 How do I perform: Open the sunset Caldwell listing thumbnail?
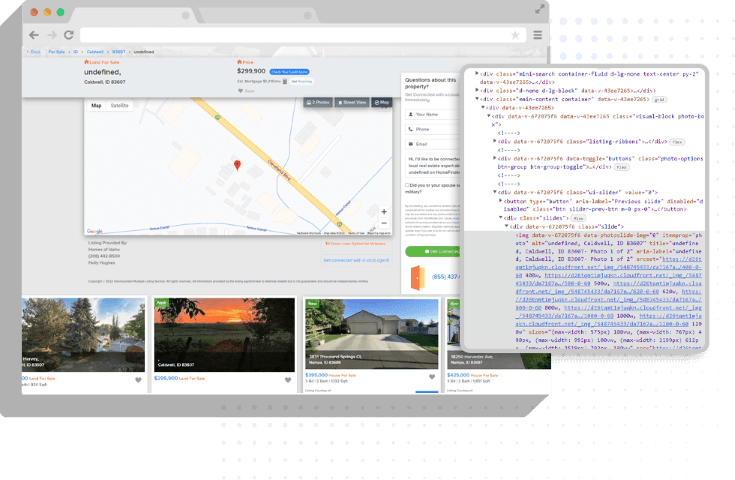pos(225,335)
